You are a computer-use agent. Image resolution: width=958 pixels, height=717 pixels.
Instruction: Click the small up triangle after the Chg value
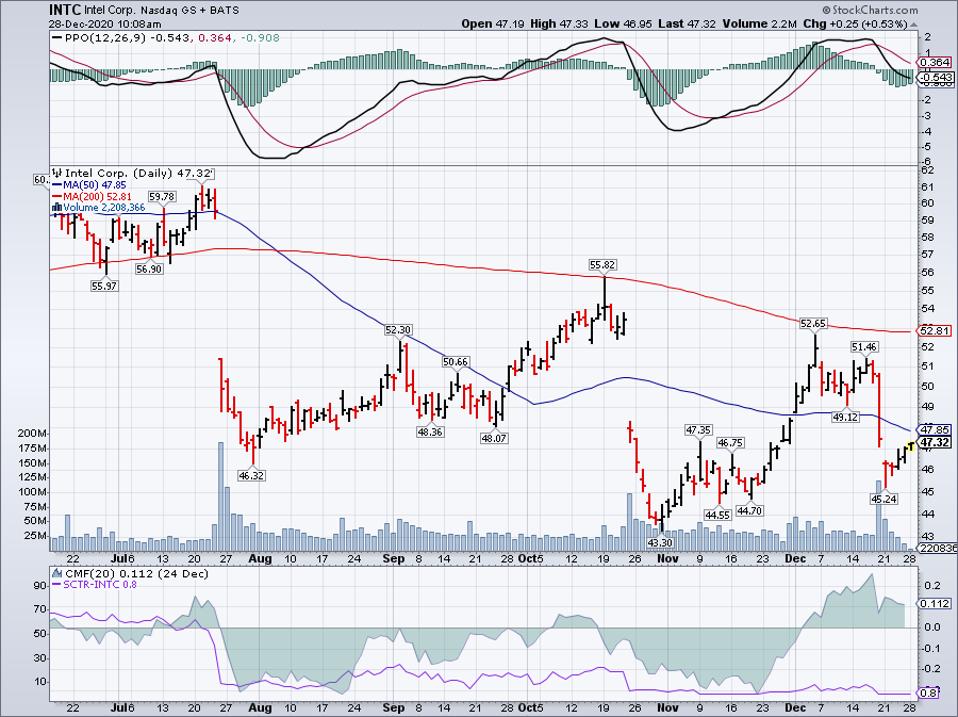[x=913, y=24]
